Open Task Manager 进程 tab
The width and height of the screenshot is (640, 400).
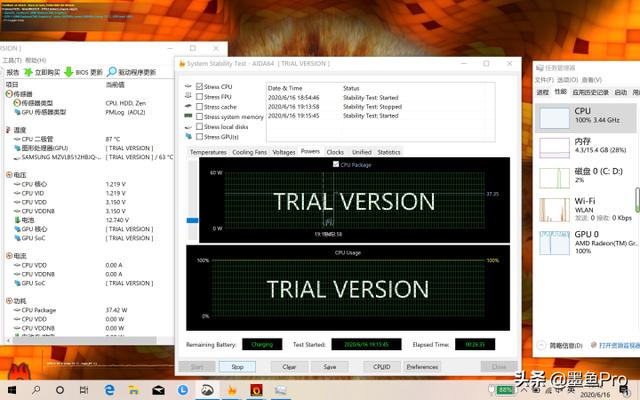coord(543,92)
